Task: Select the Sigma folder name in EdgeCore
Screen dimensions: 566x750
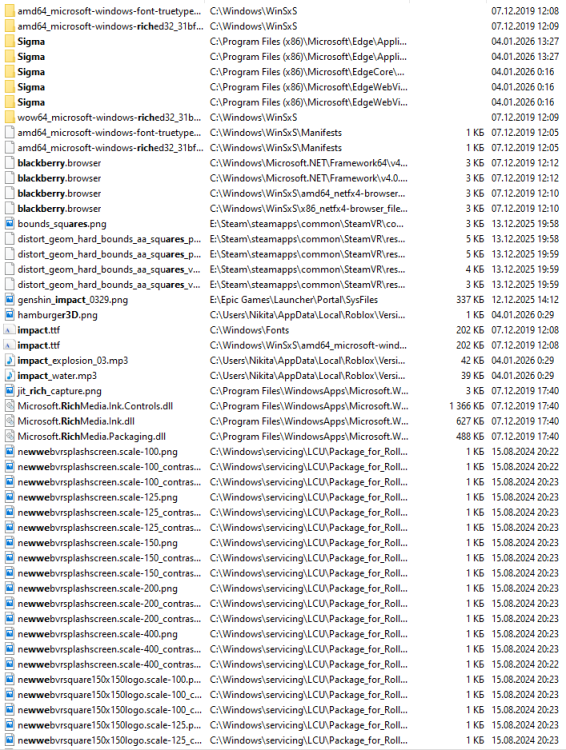Action: (31, 72)
